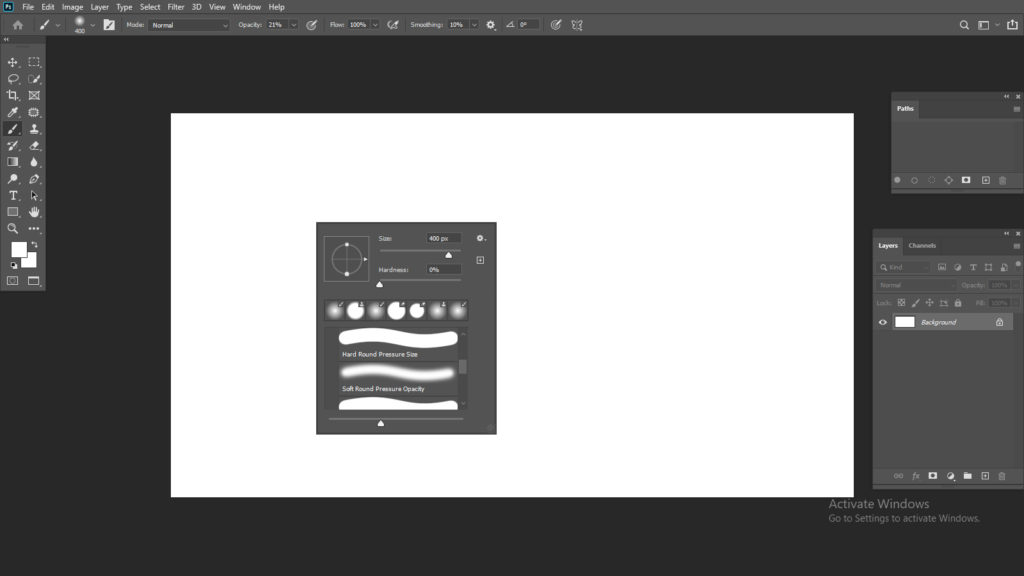Select the Gradient tool
1024x576 pixels.
point(12,162)
